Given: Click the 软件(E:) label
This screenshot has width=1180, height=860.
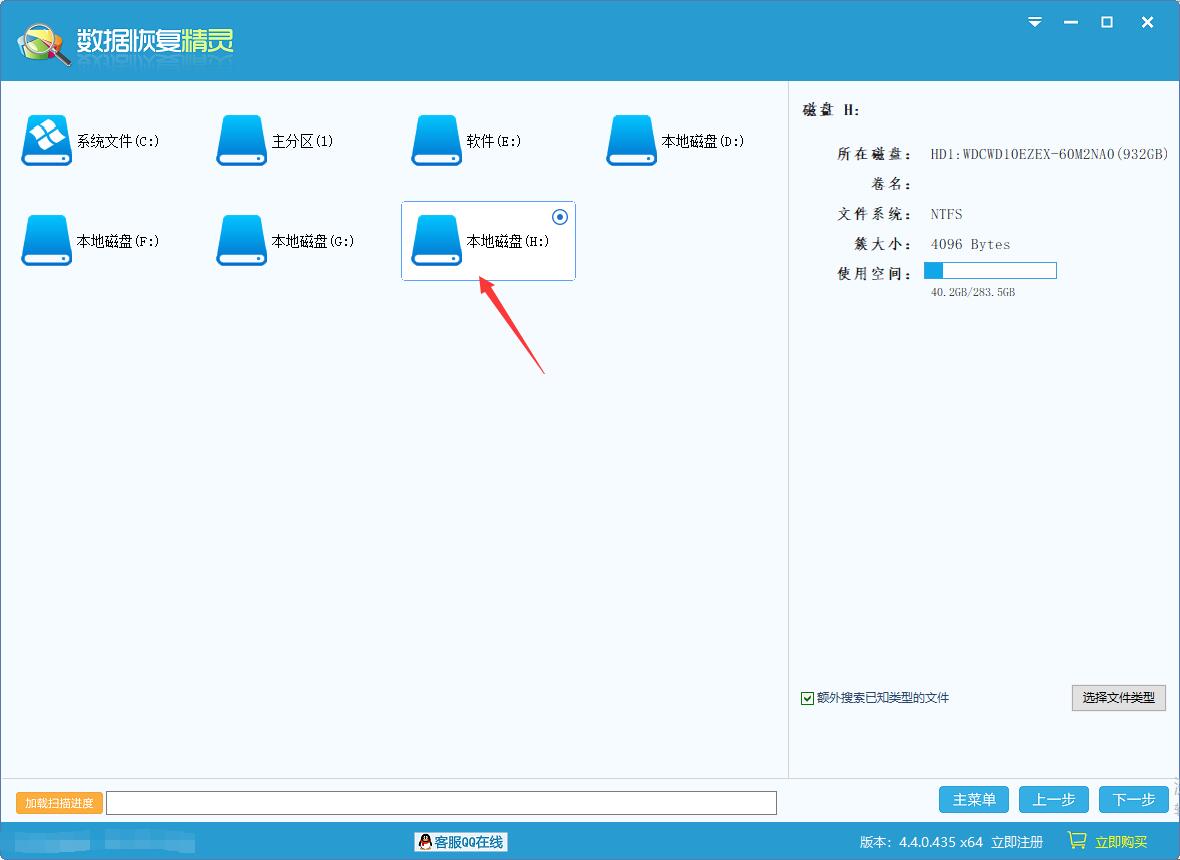Looking at the screenshot, I should click(x=493, y=141).
